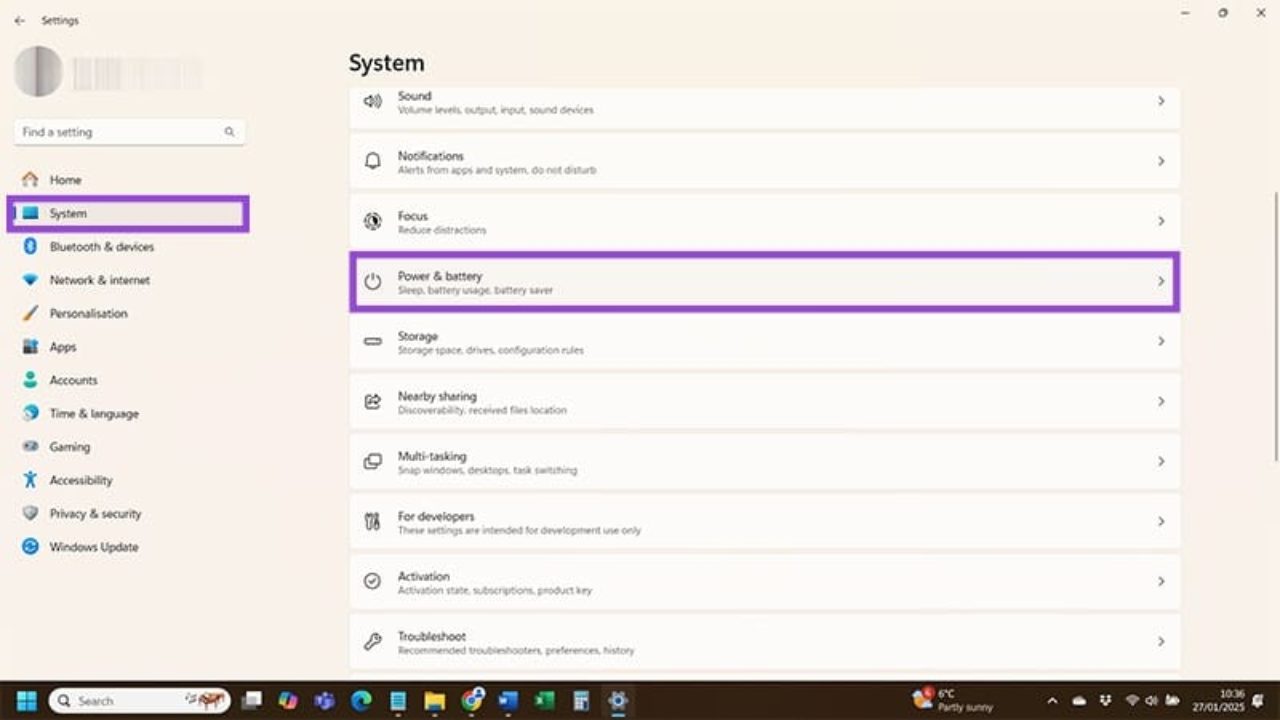
Task: Select the Gaming icon in the sidebar
Action: click(x=69, y=446)
